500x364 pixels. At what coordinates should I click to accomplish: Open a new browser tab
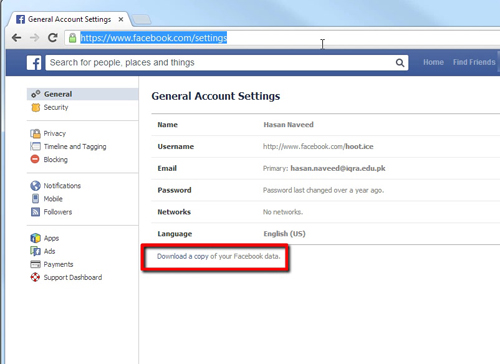[x=141, y=20]
